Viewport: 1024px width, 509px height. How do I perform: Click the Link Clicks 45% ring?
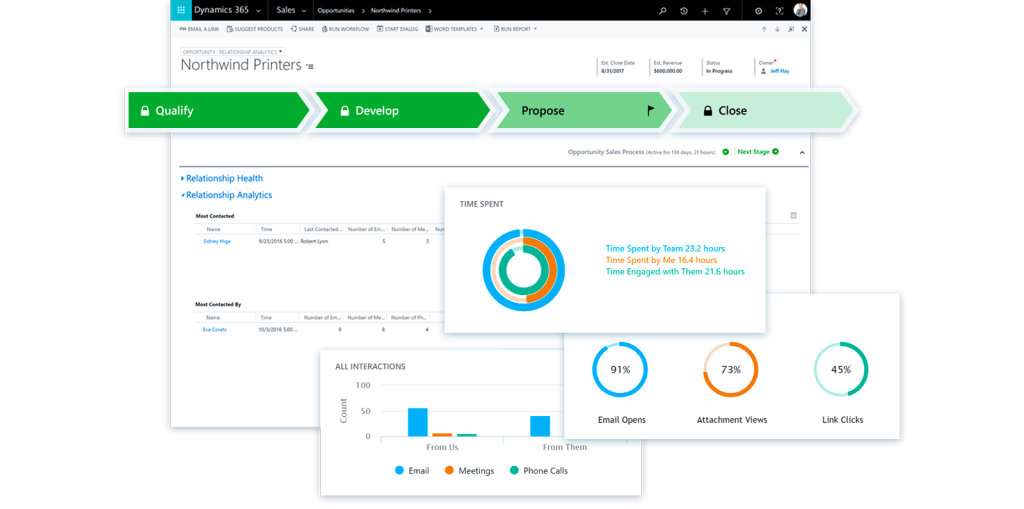(x=840, y=369)
